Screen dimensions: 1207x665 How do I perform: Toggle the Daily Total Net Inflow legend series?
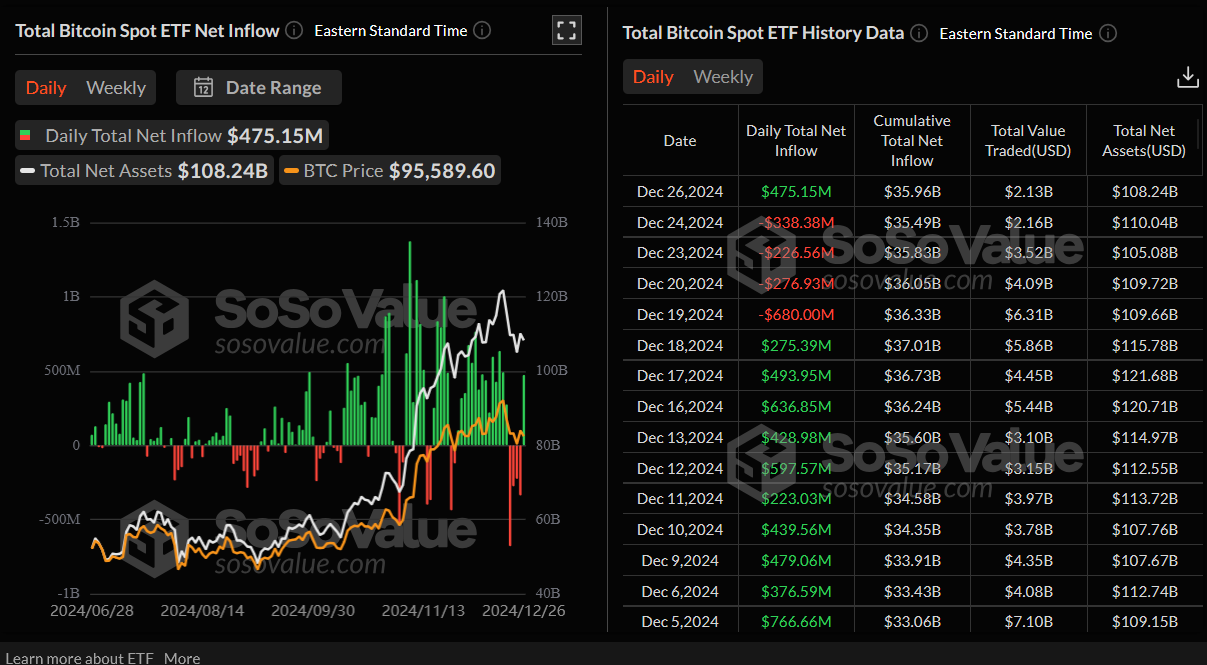click(x=170, y=135)
